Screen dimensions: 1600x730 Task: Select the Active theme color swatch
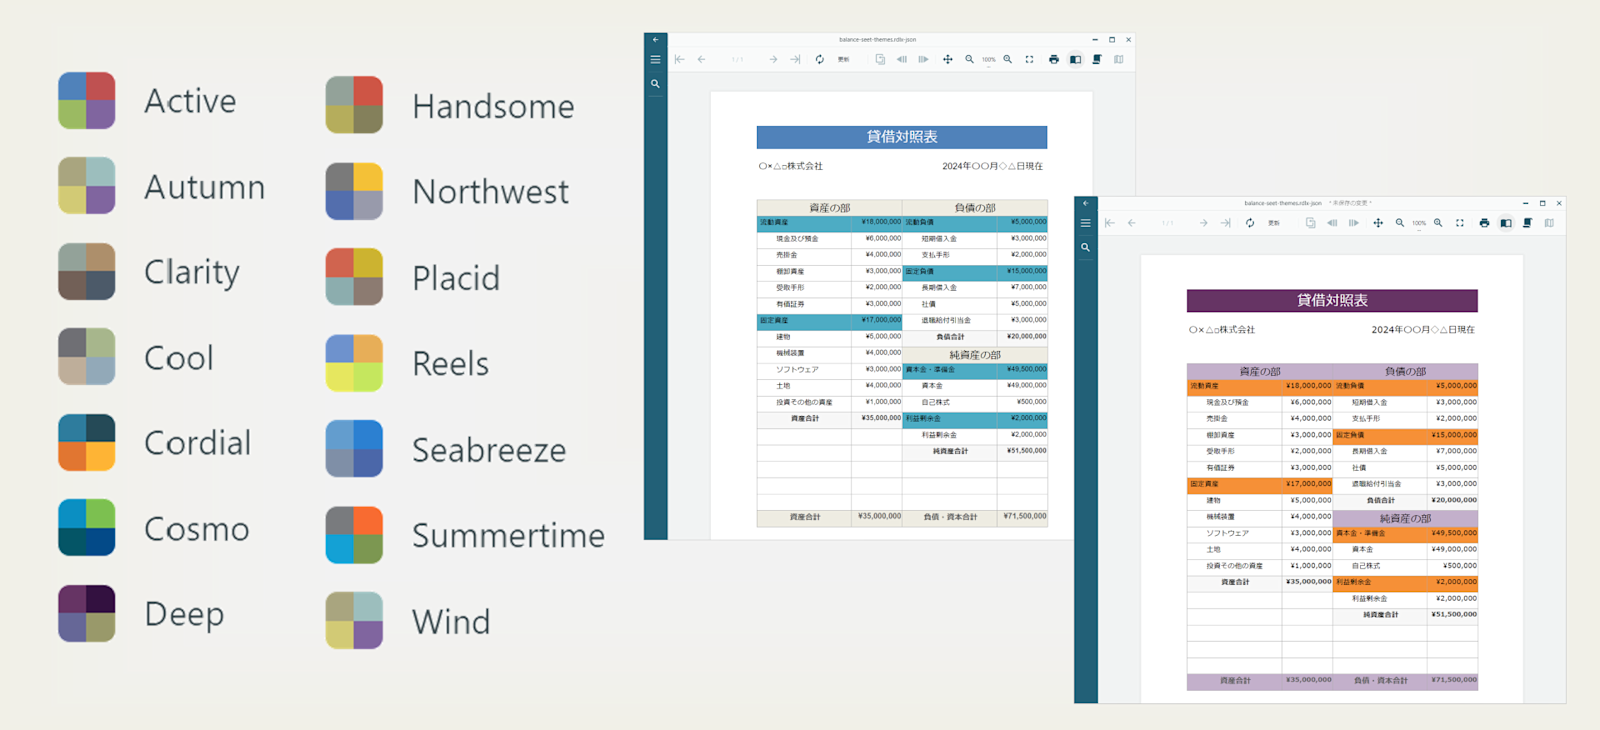(86, 100)
